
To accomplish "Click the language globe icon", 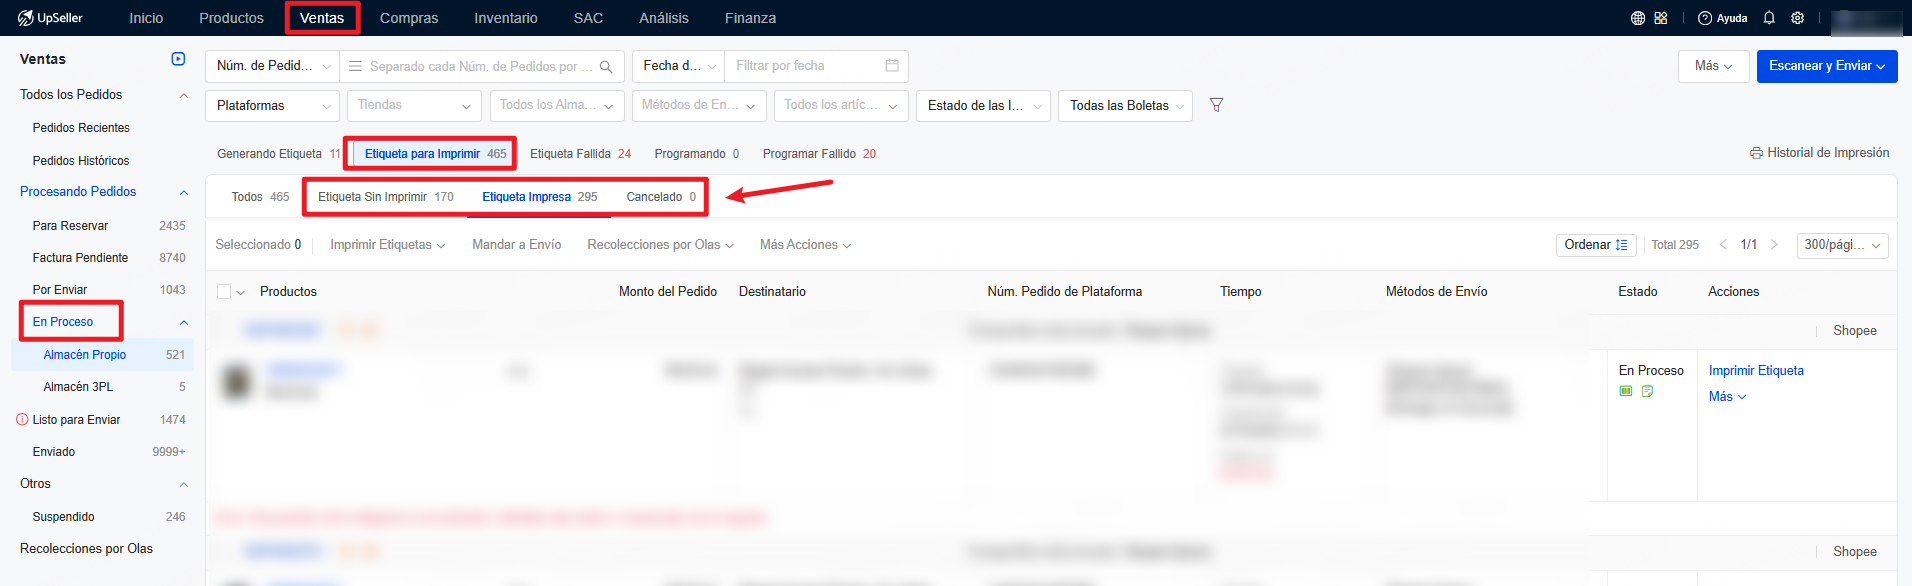I will 1638,18.
